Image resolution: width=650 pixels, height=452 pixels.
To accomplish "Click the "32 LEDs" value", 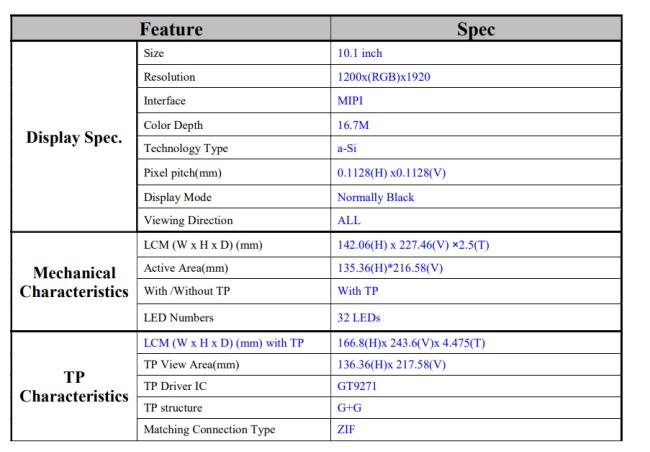I will [x=360, y=318].
